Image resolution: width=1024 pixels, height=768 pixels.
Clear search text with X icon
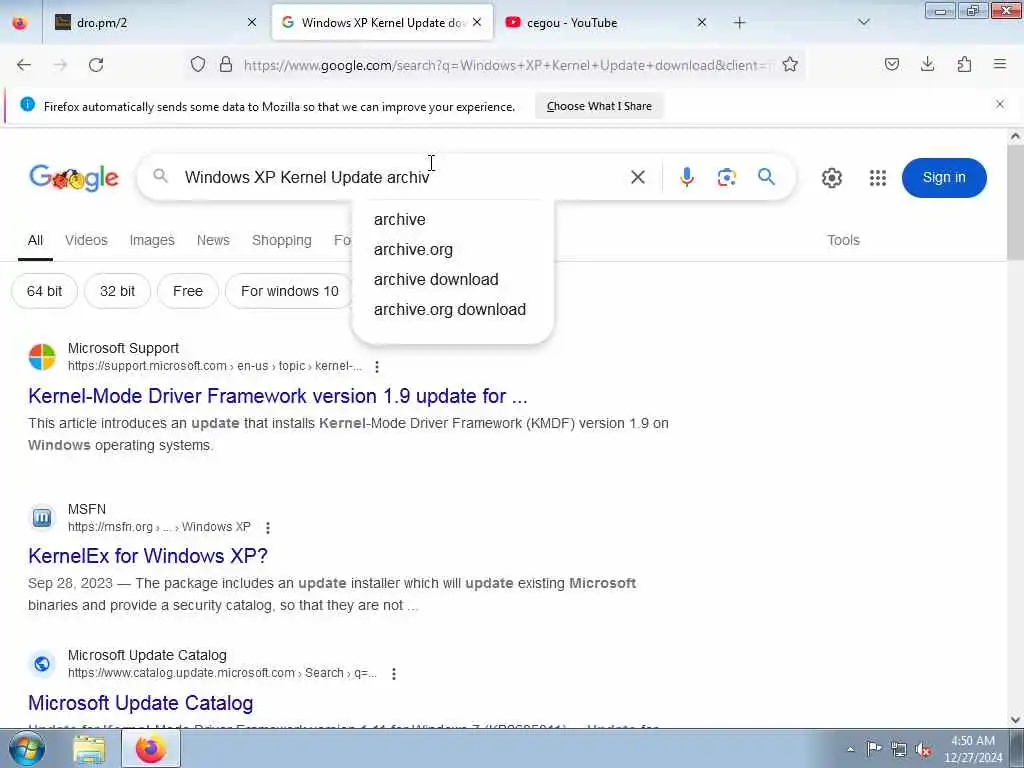638,177
